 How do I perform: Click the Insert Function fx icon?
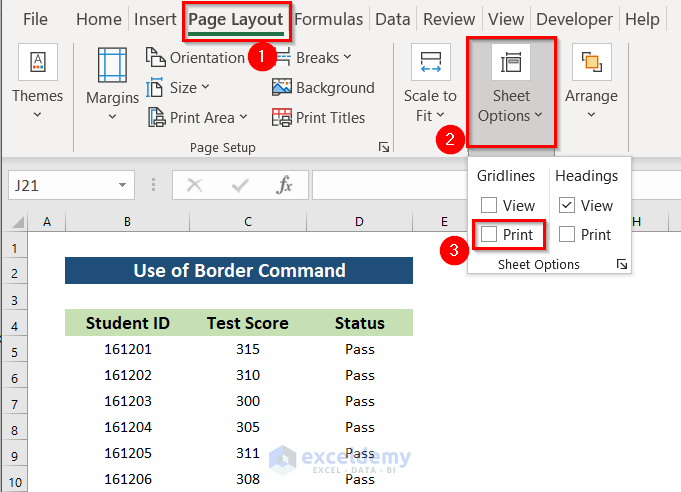tap(284, 185)
